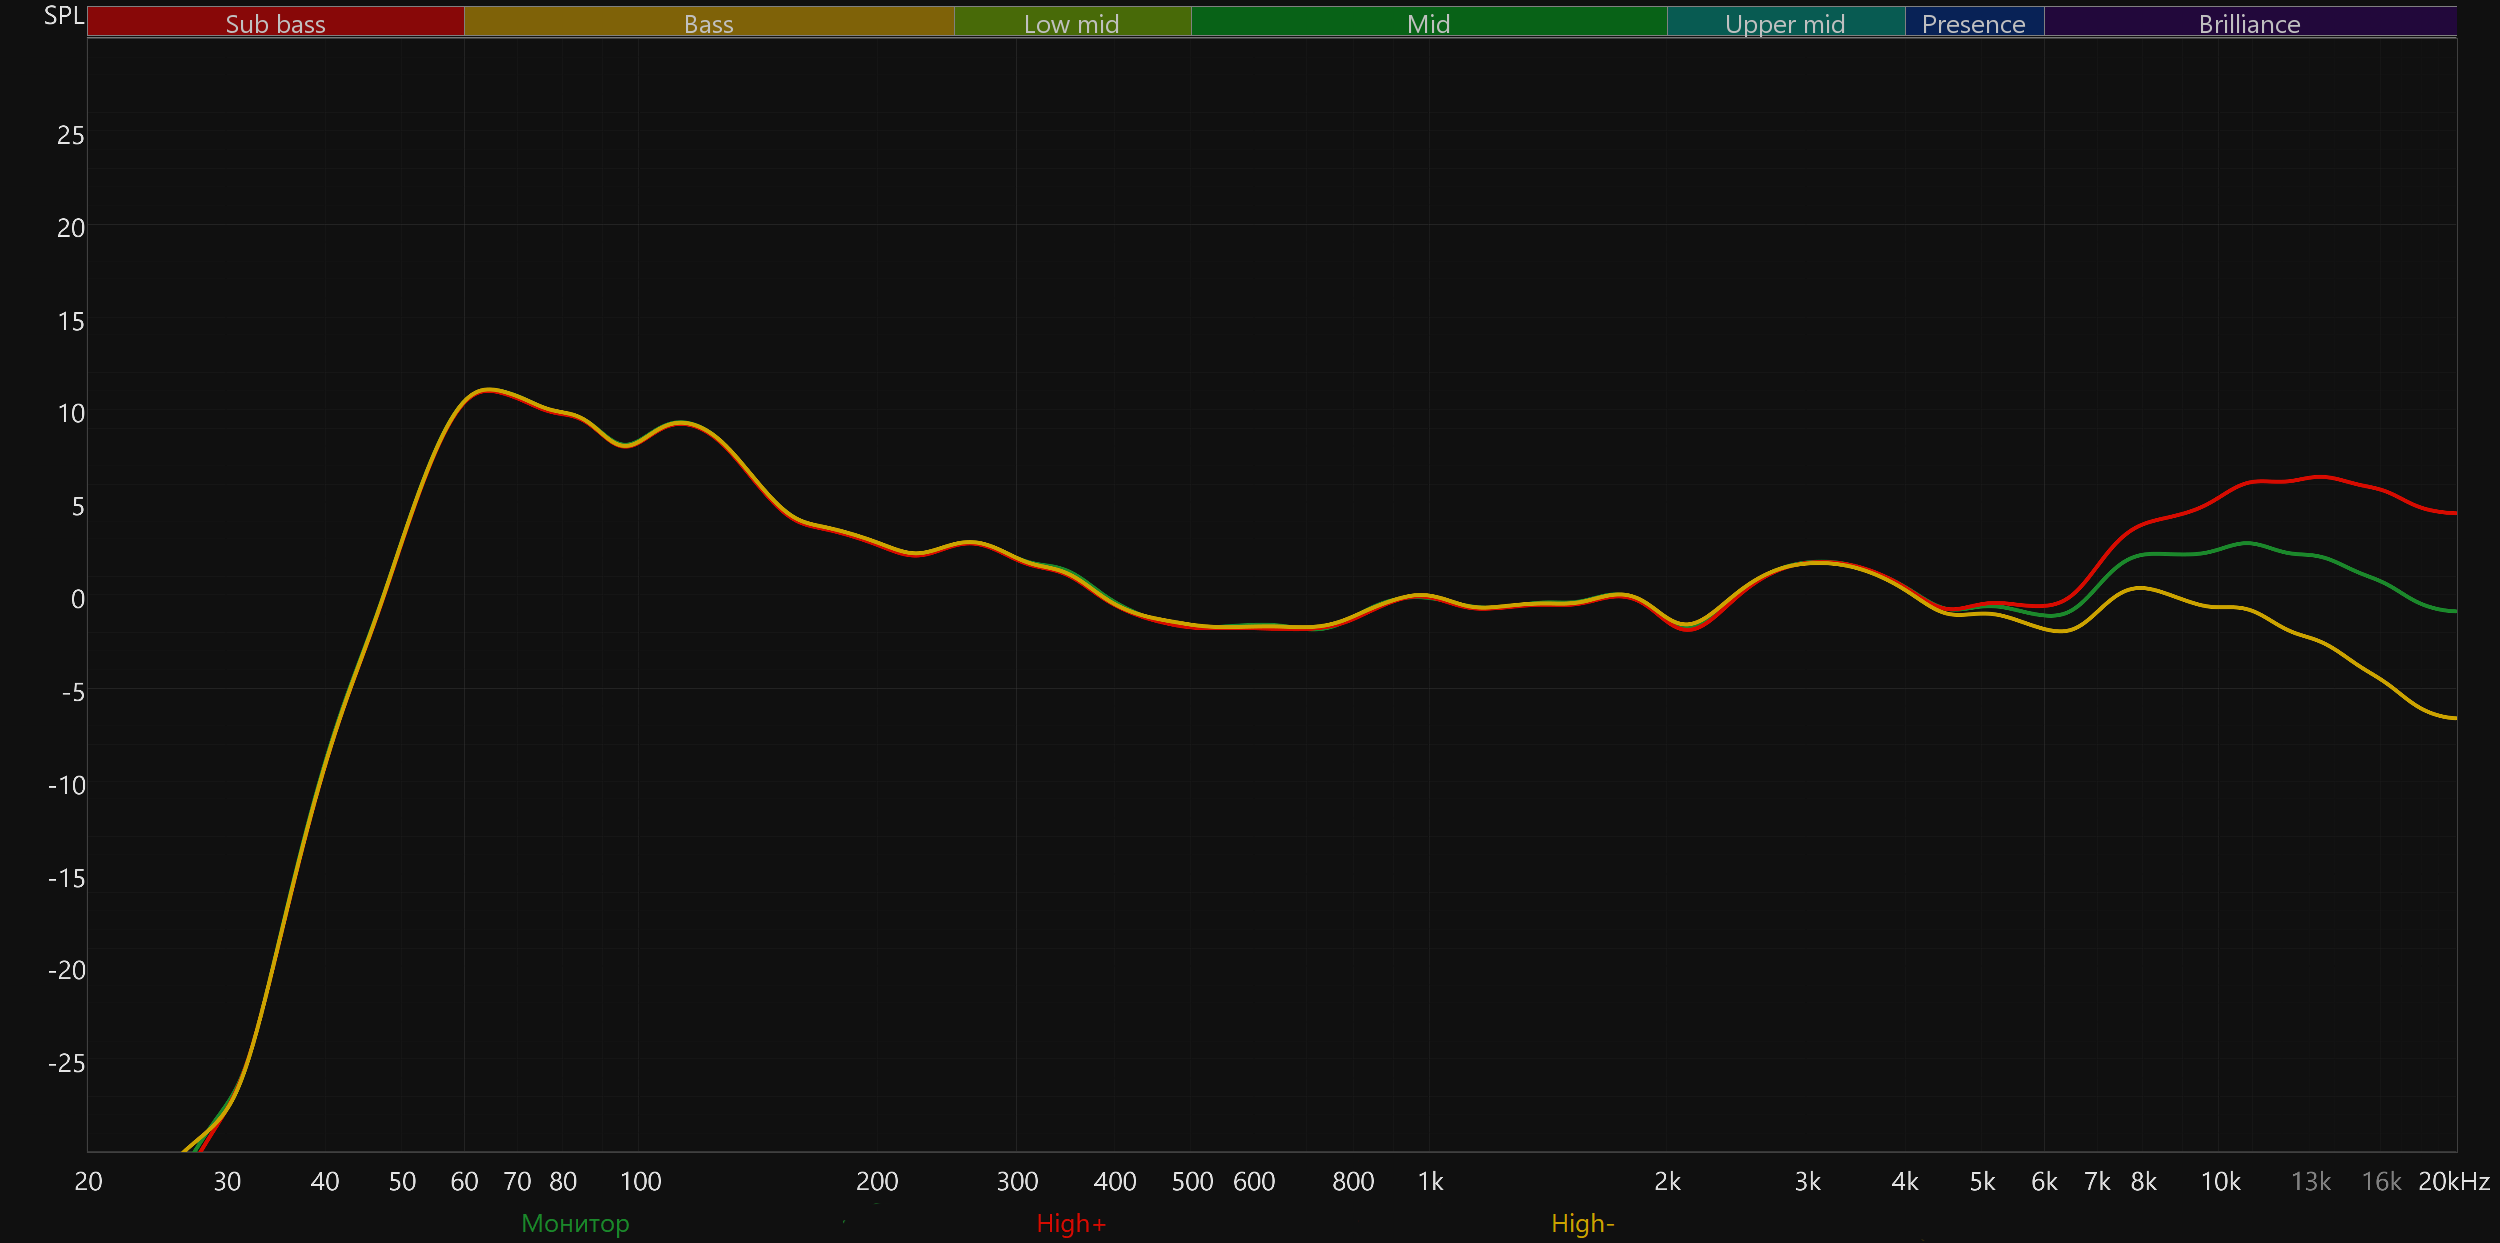The image size is (2500, 1243).
Task: Select the Bass frequency band label
Action: point(708,23)
